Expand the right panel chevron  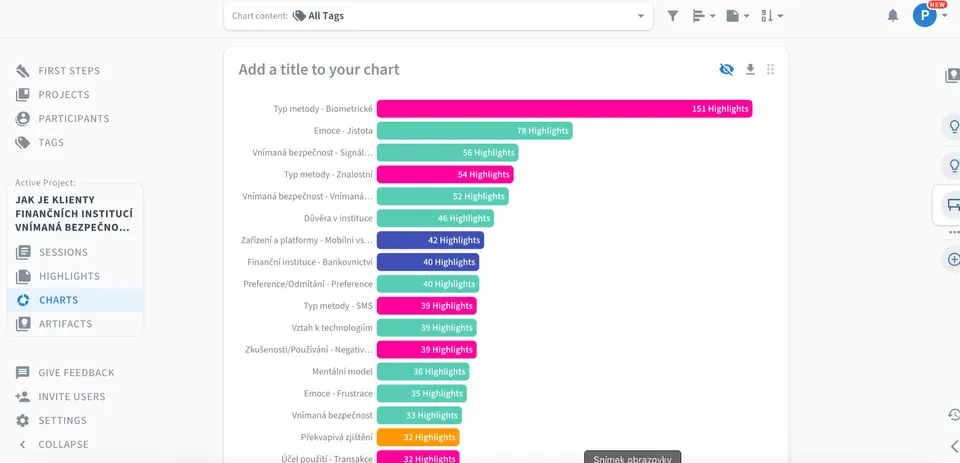pos(954,445)
